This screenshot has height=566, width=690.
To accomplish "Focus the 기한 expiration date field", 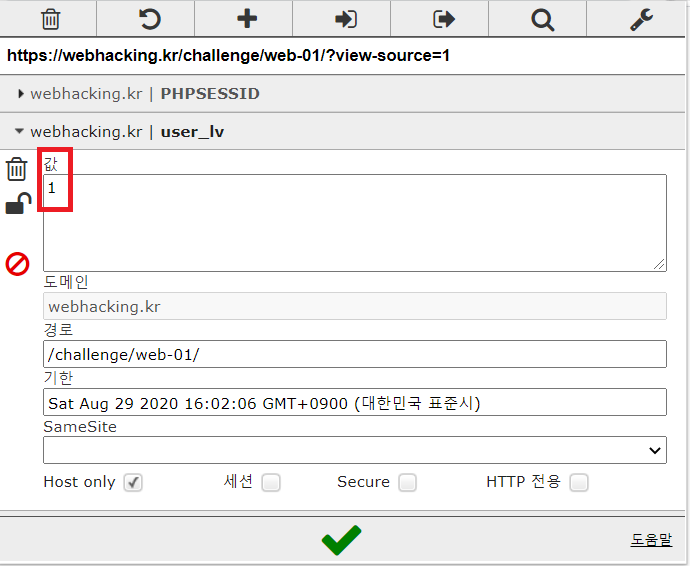I will point(355,402).
